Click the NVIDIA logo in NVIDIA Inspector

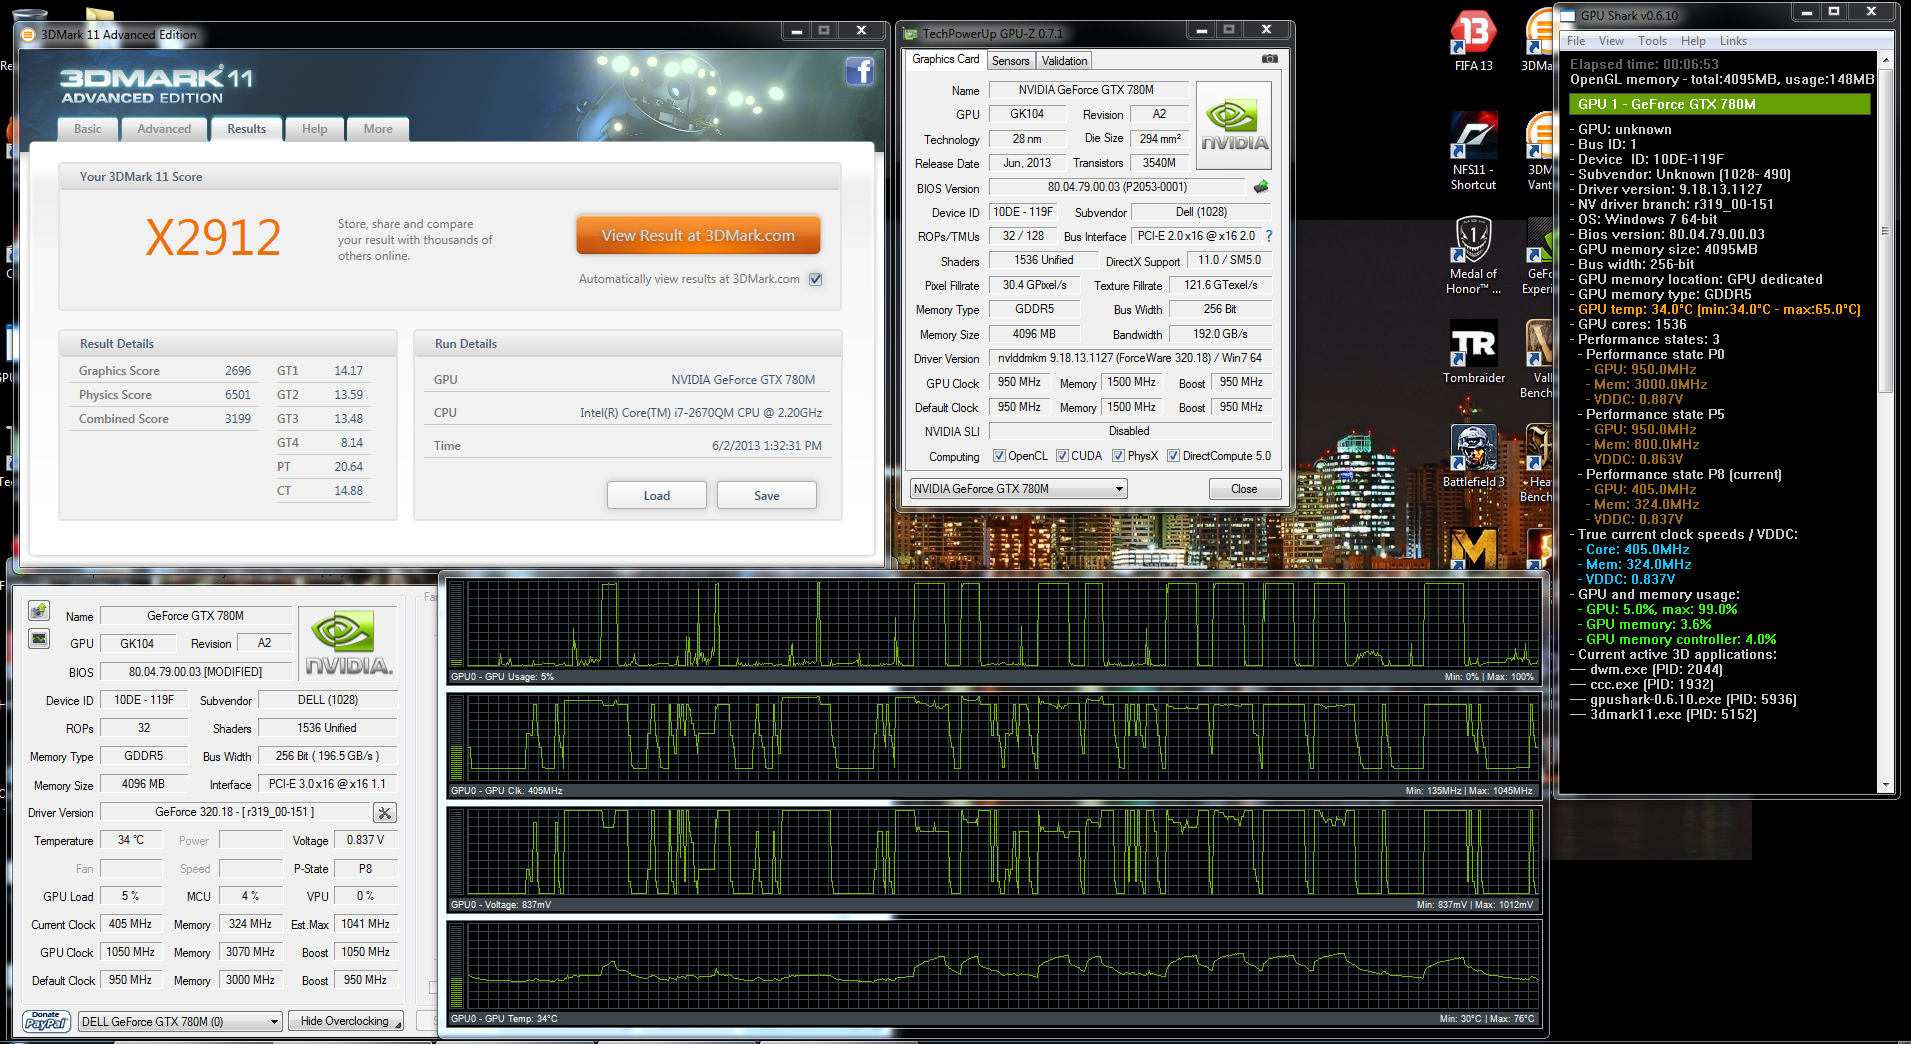(x=348, y=645)
